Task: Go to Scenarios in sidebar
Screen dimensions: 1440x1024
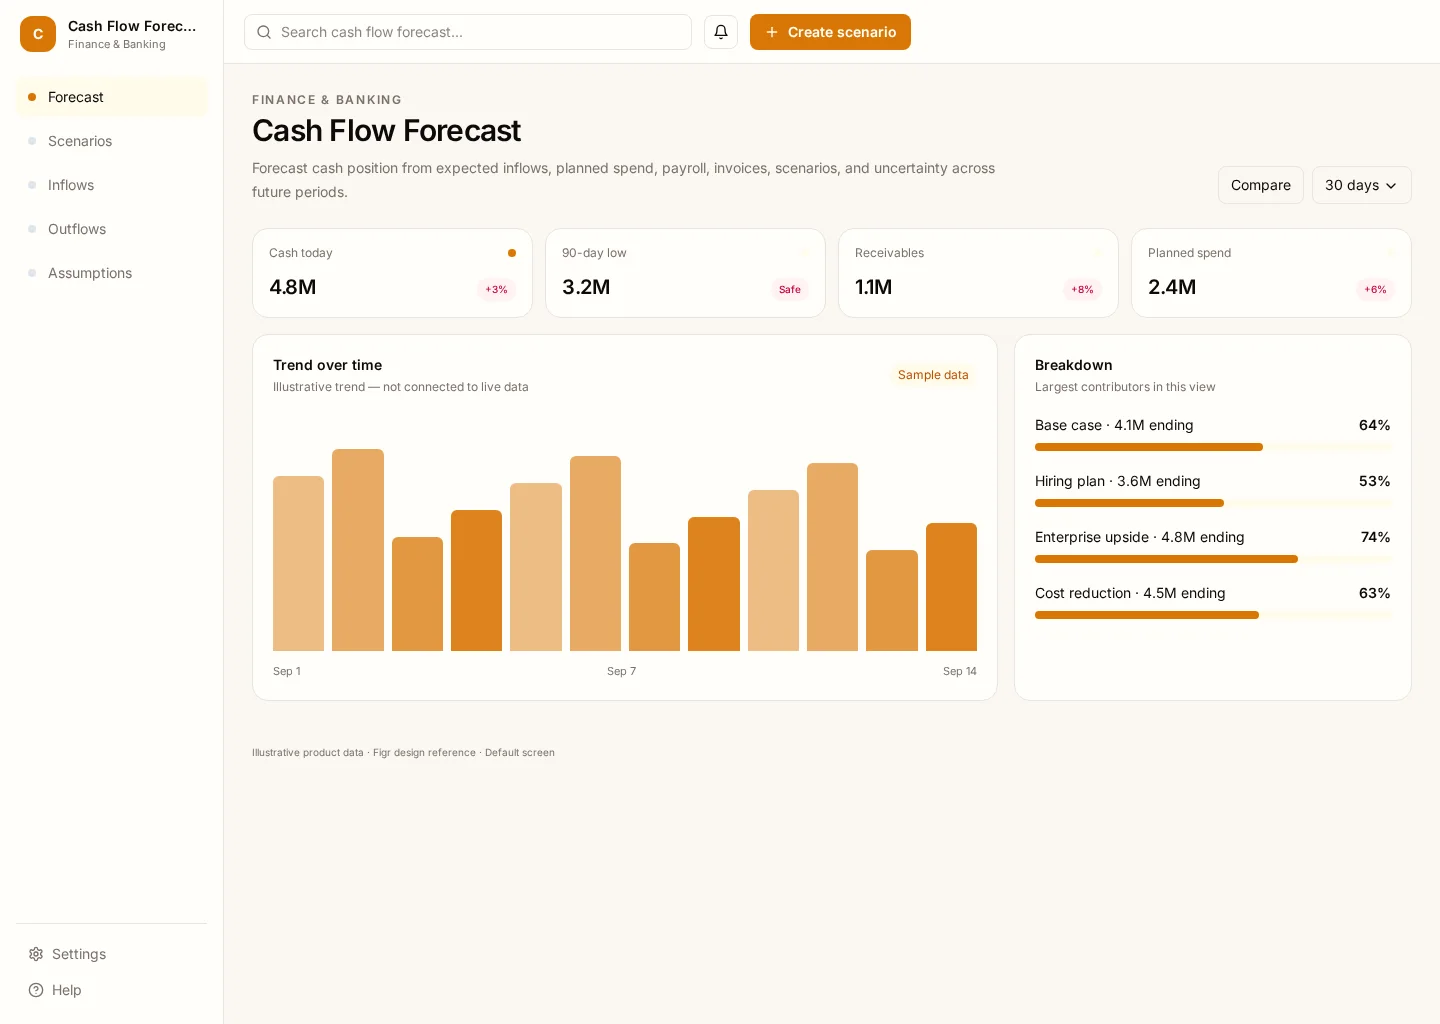Action: [x=112, y=141]
